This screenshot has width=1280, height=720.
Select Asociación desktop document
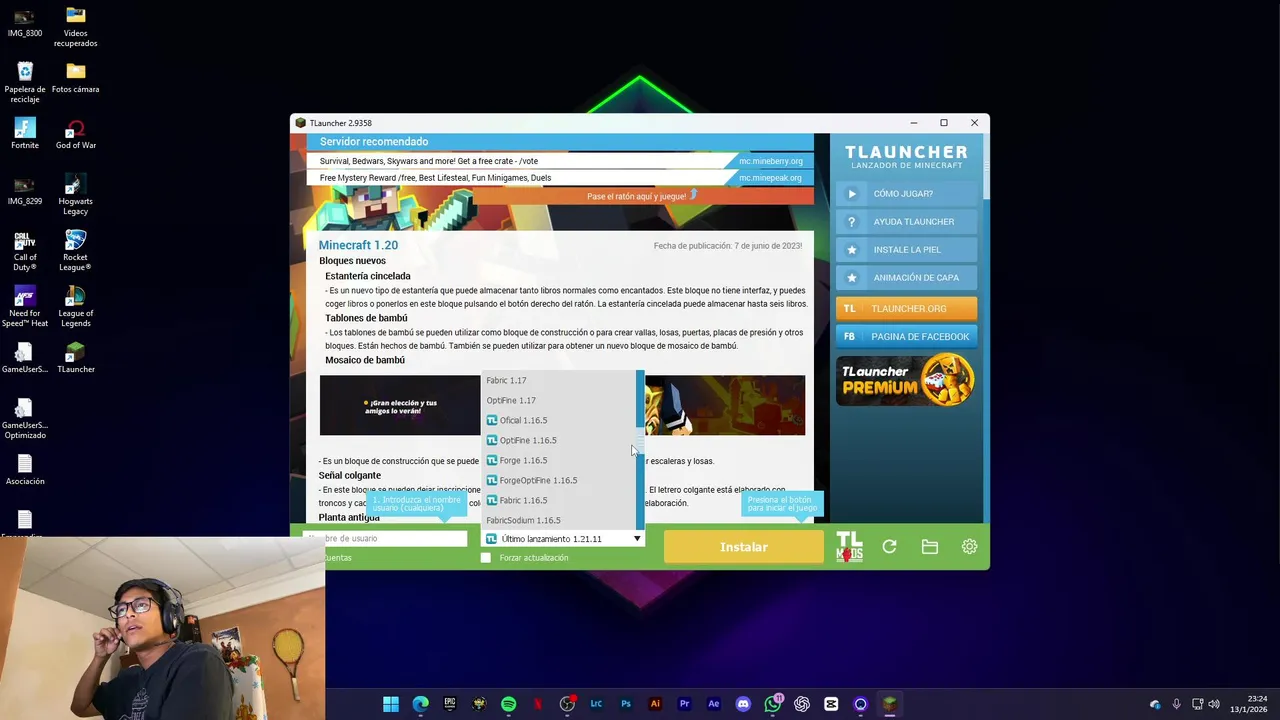(x=25, y=469)
